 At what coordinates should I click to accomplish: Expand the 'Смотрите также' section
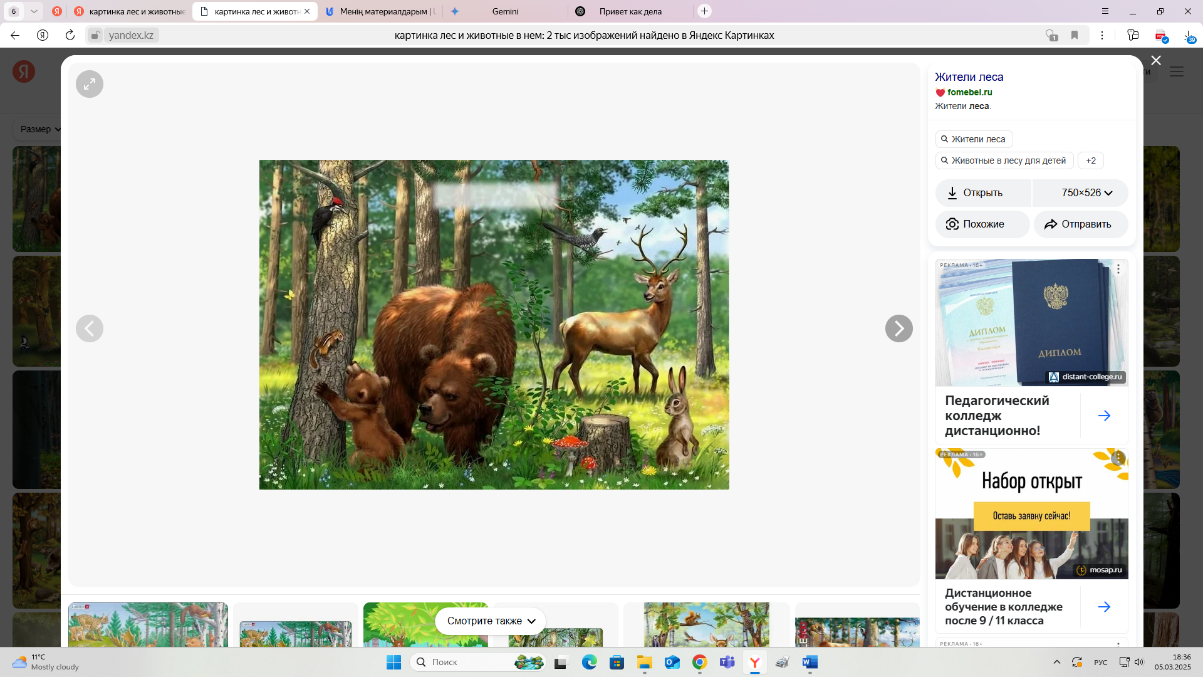pyautogui.click(x=490, y=621)
